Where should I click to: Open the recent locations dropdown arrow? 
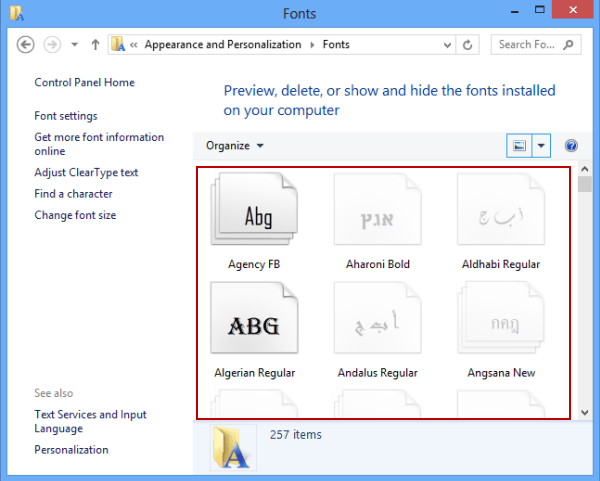tap(75, 45)
